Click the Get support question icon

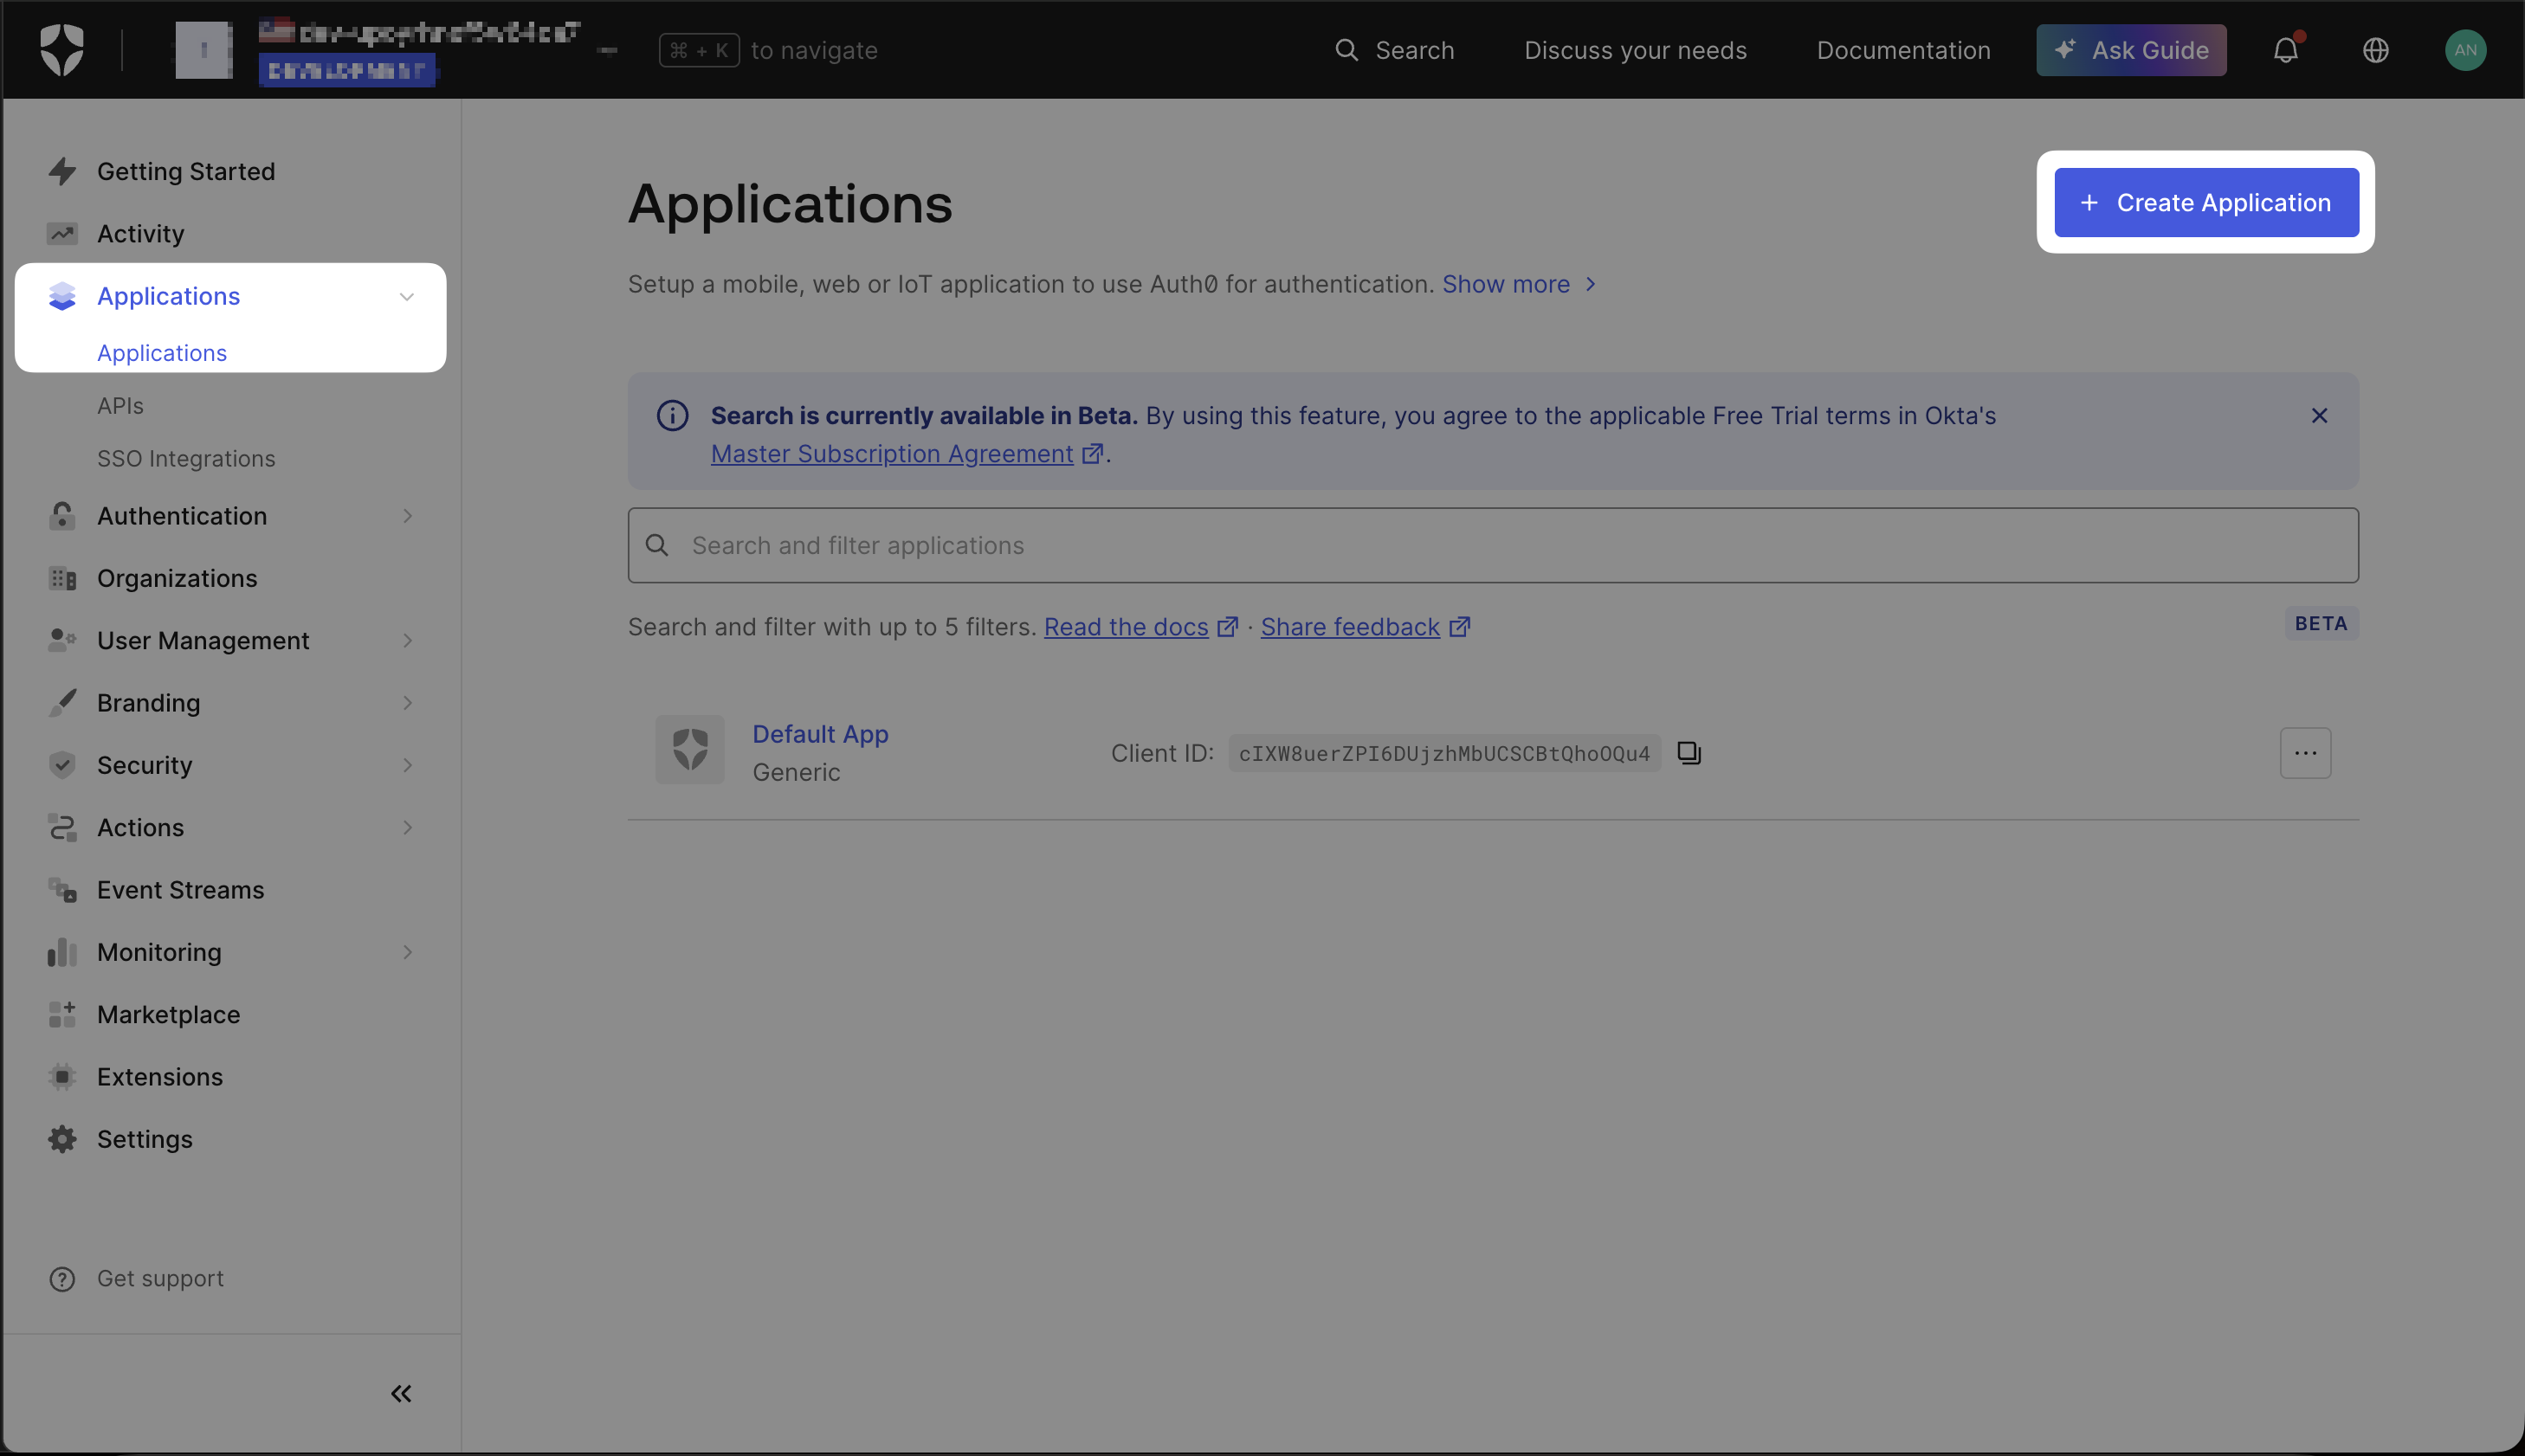point(62,1279)
